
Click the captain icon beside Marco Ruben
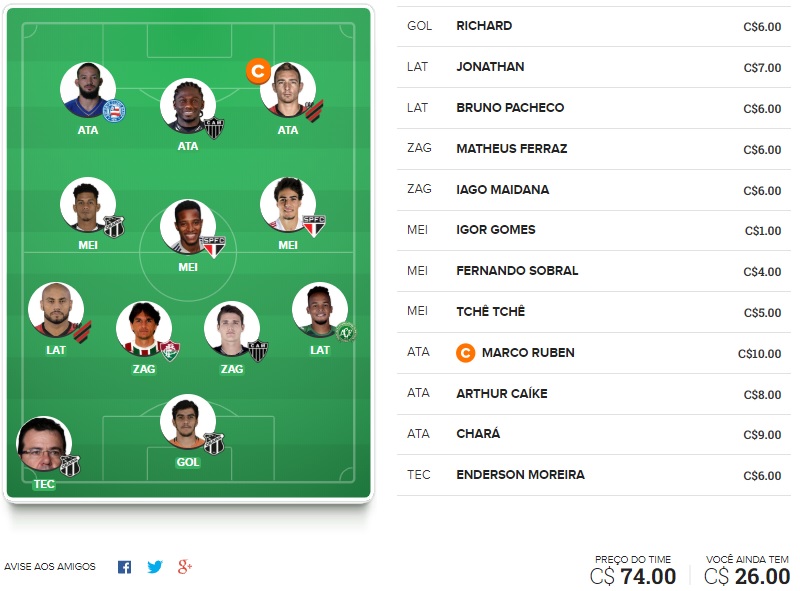coord(464,353)
